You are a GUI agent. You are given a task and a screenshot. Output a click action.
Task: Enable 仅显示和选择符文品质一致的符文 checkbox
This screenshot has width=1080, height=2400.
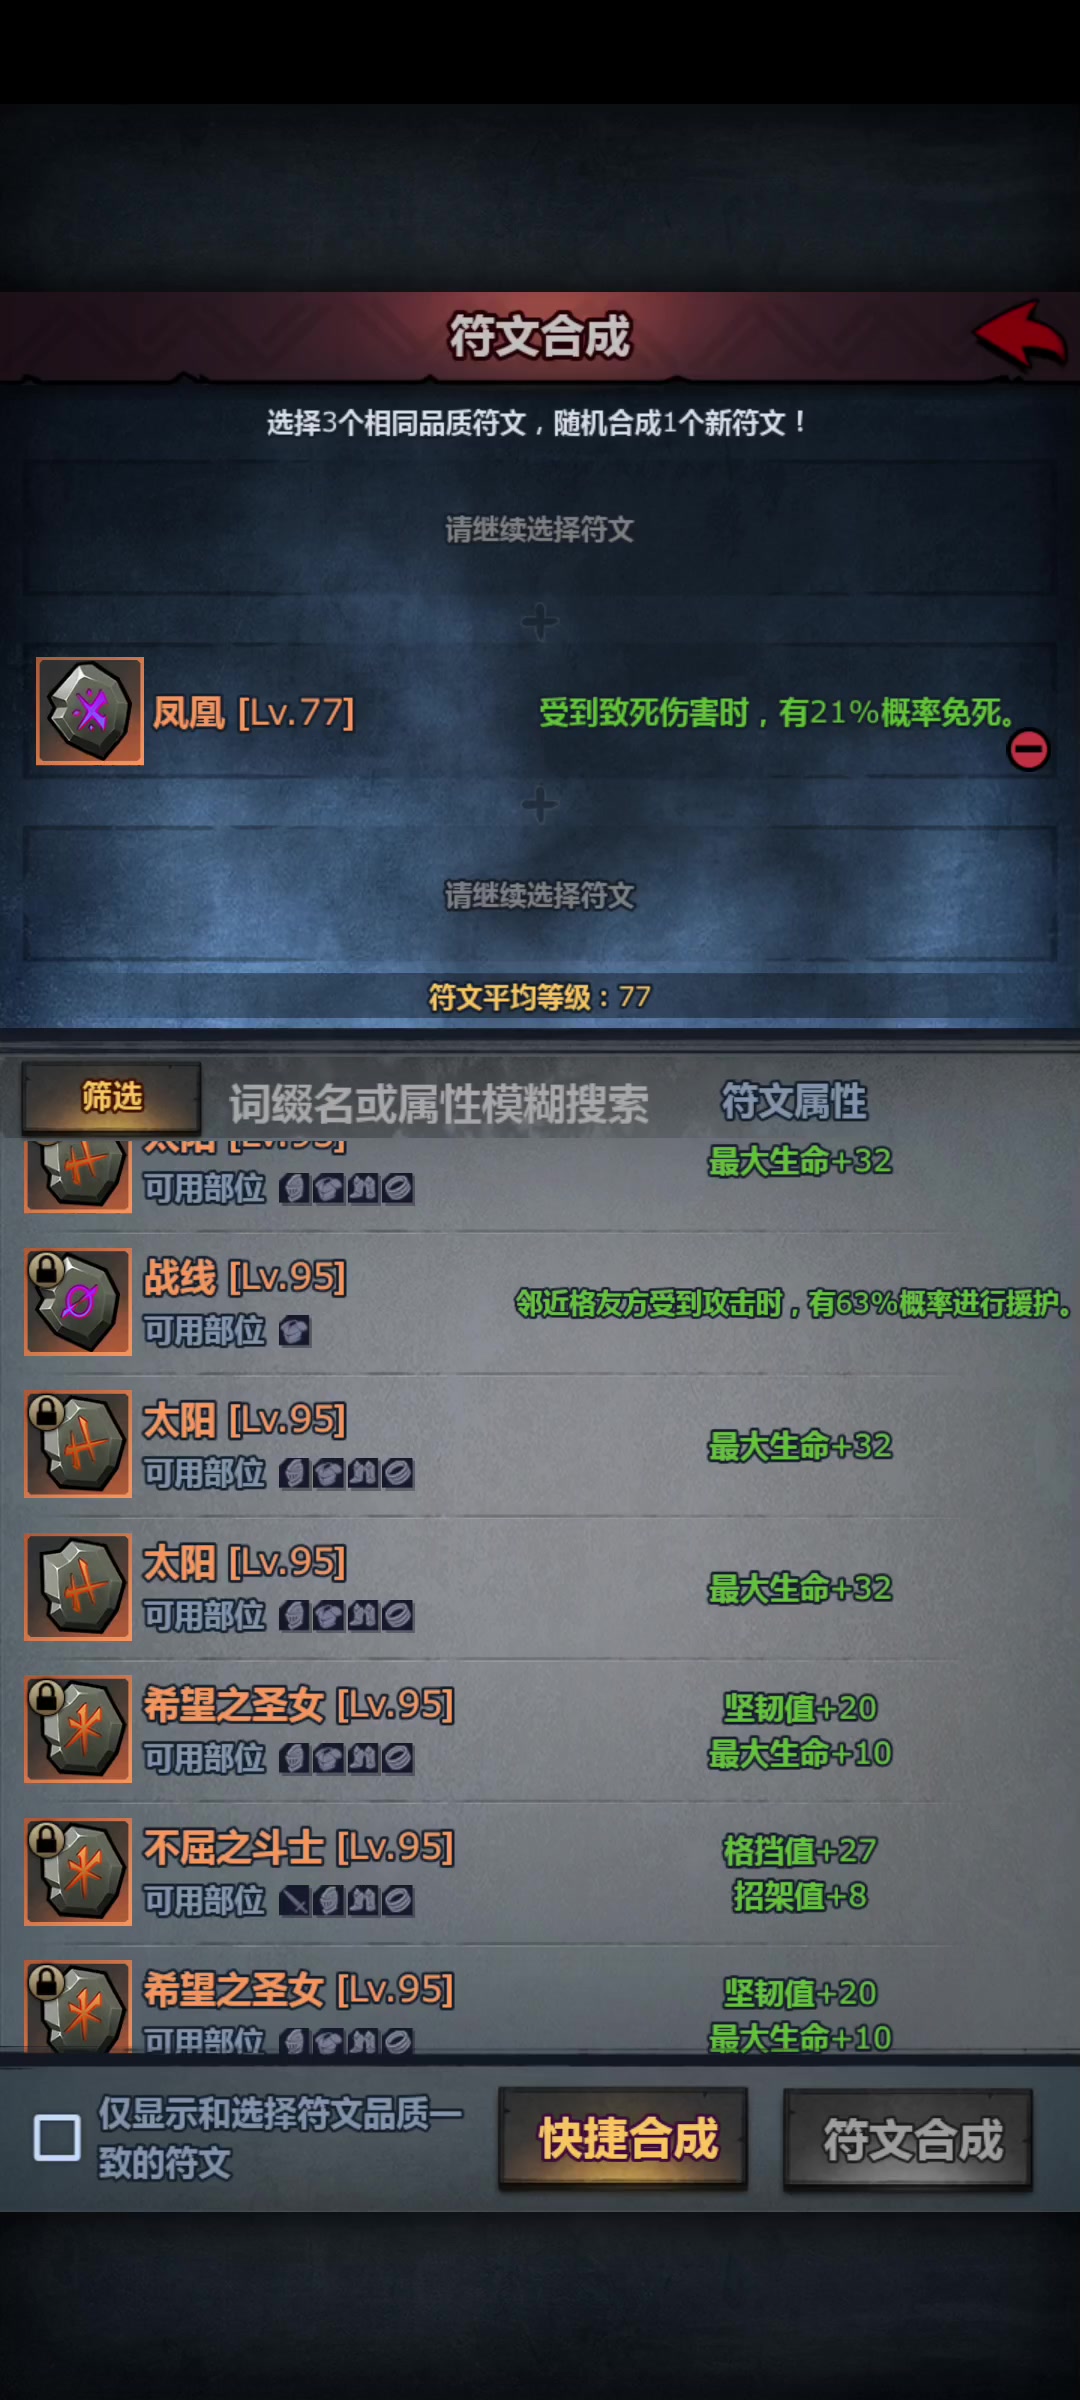click(57, 2138)
